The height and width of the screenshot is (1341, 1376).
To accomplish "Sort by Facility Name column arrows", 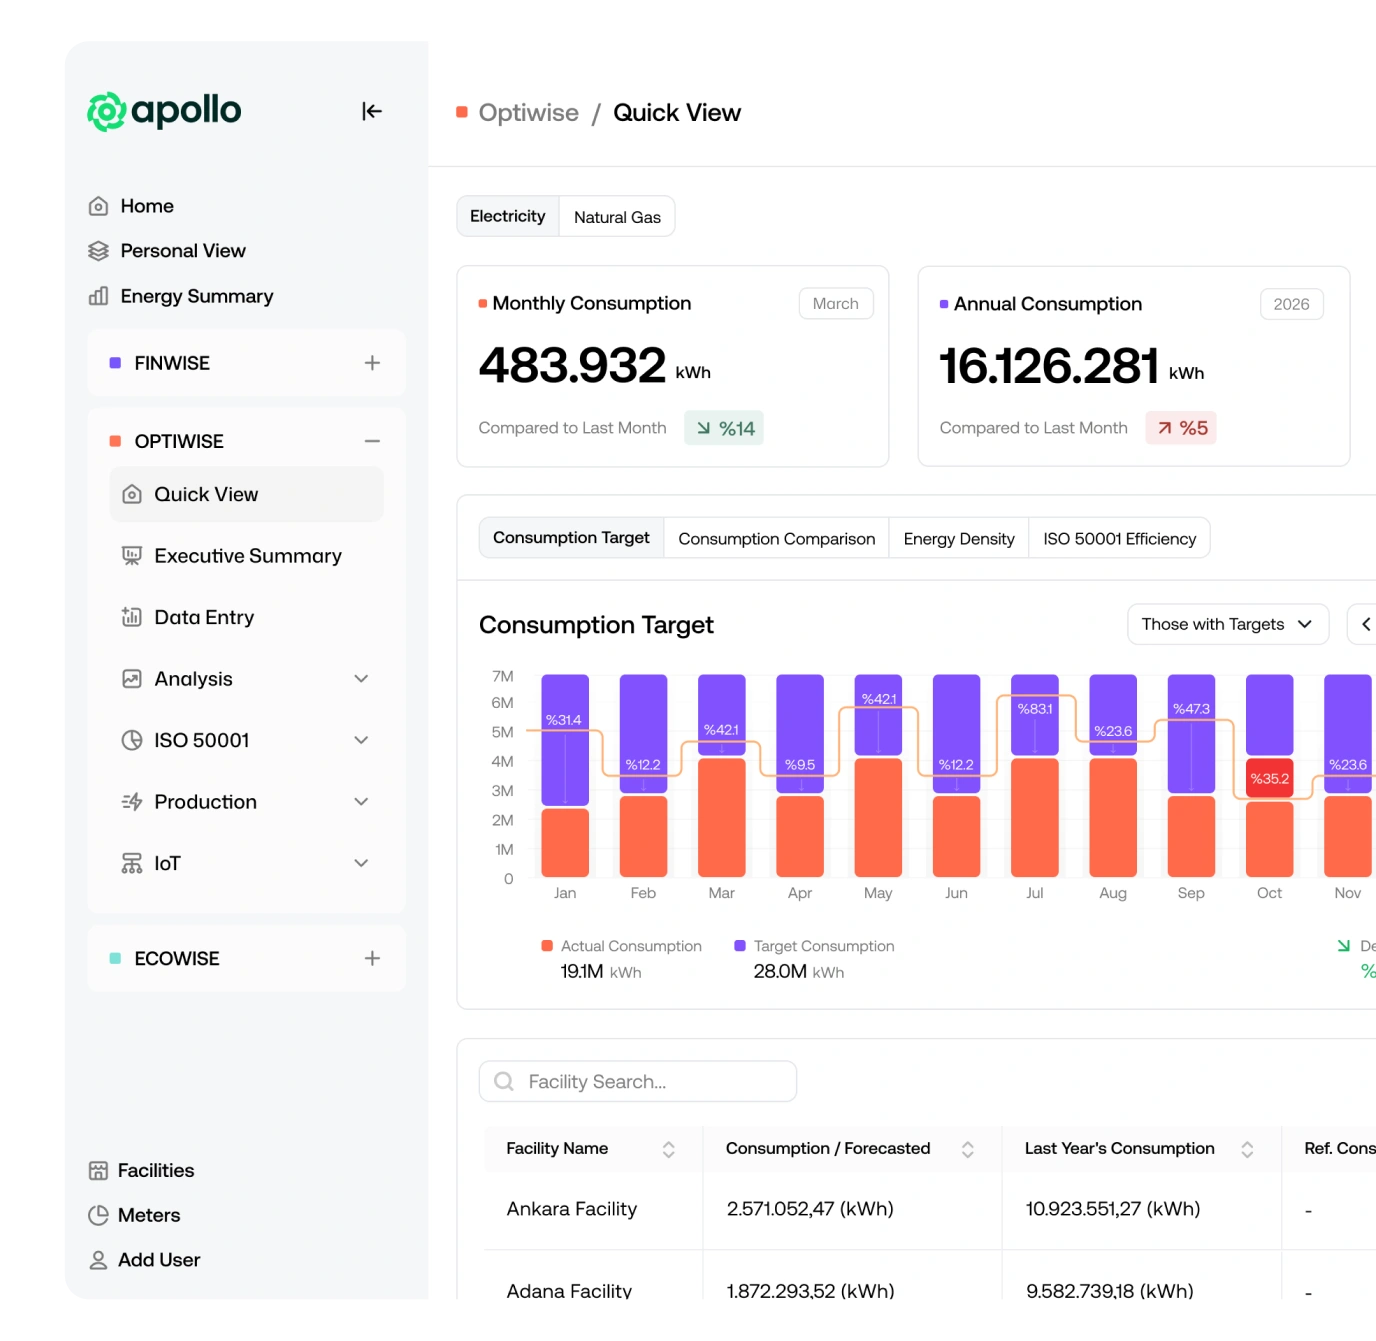I will (668, 1149).
